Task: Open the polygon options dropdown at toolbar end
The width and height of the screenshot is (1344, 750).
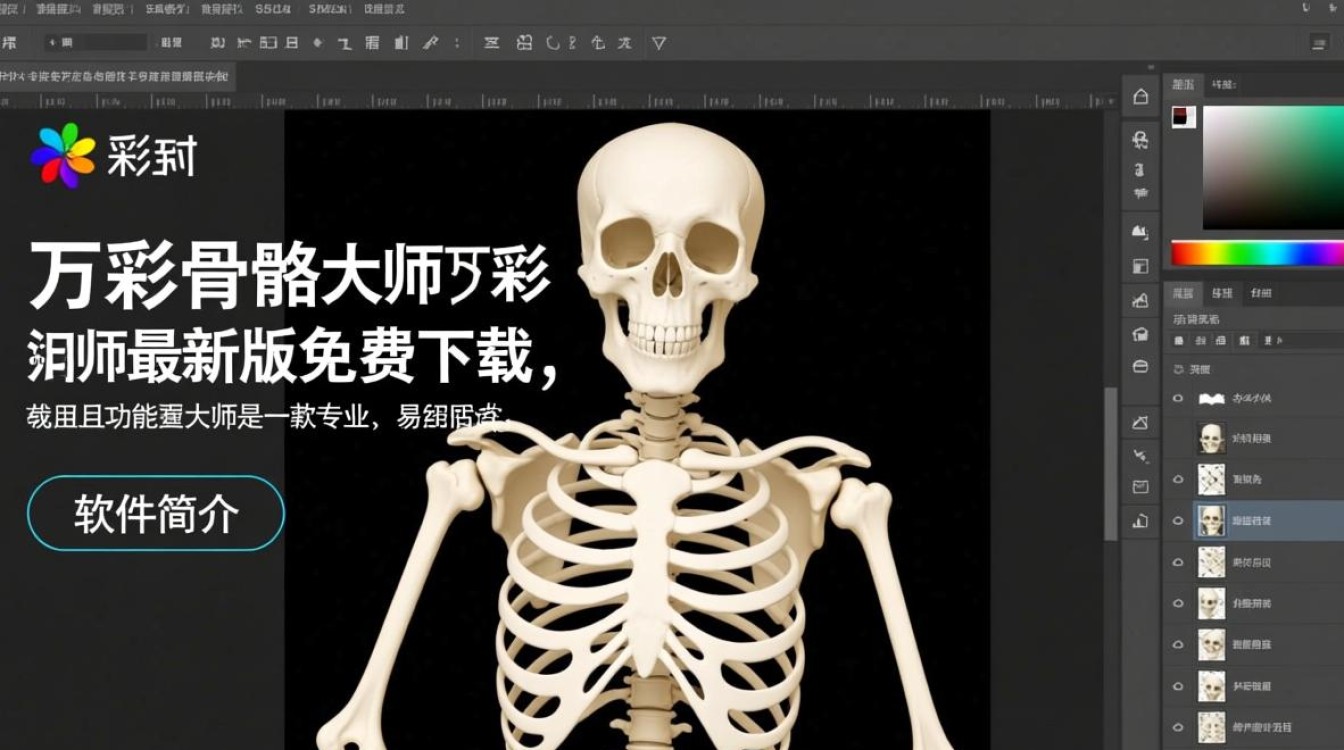Action: pos(660,43)
